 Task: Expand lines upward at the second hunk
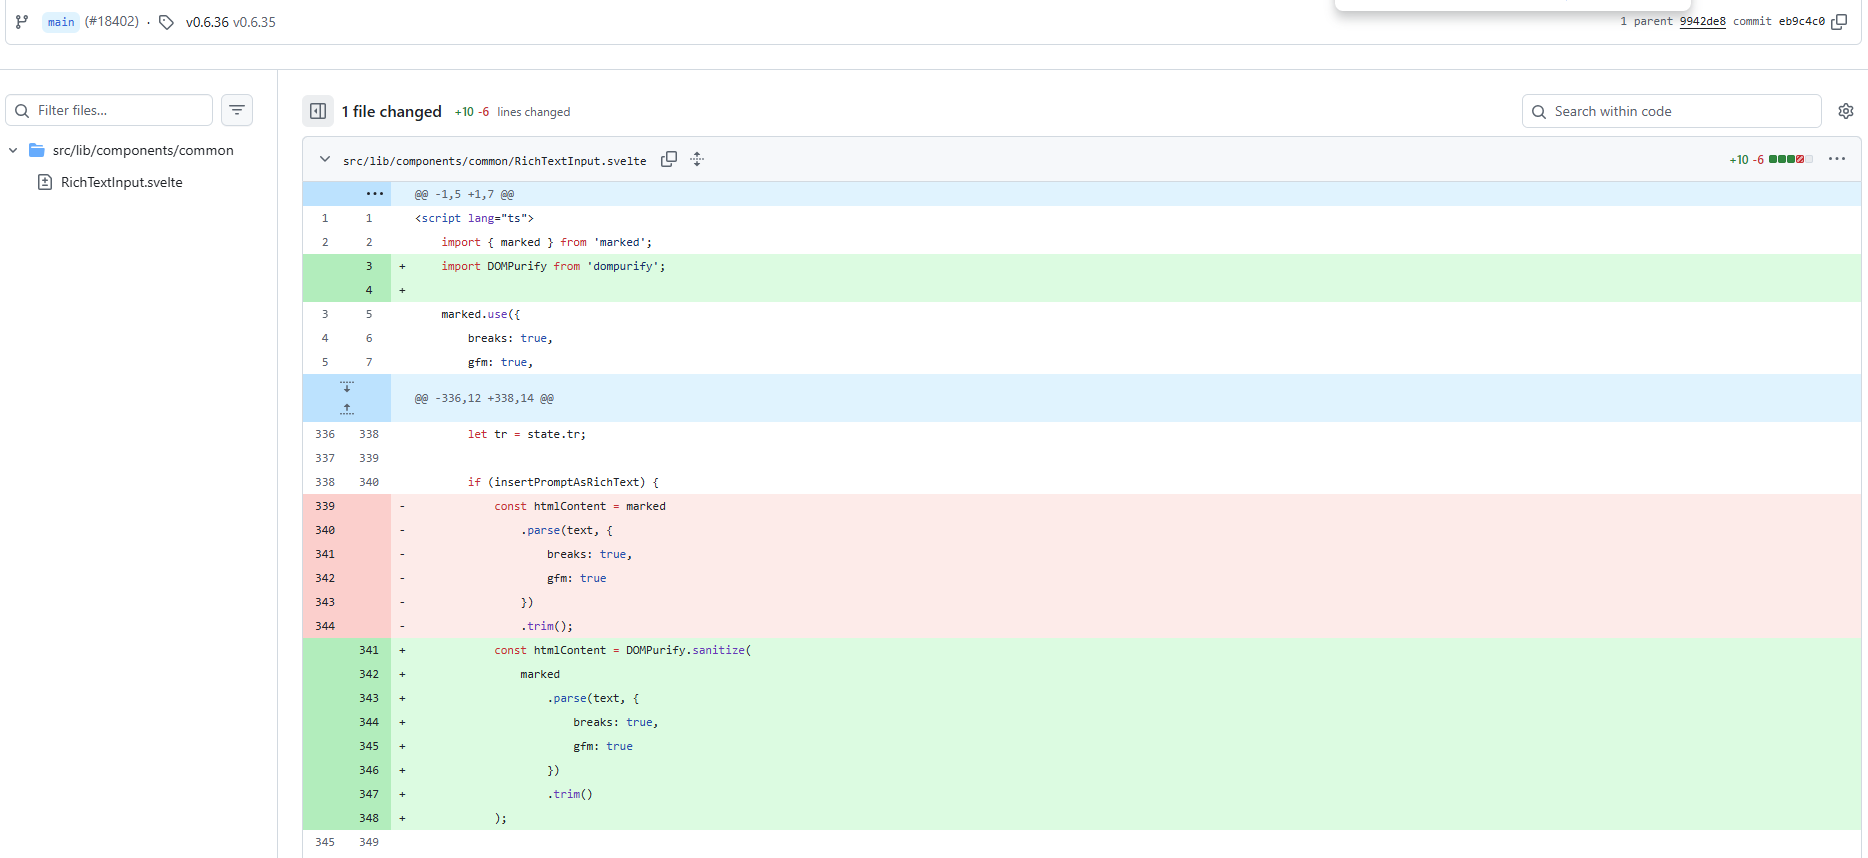pos(347,409)
